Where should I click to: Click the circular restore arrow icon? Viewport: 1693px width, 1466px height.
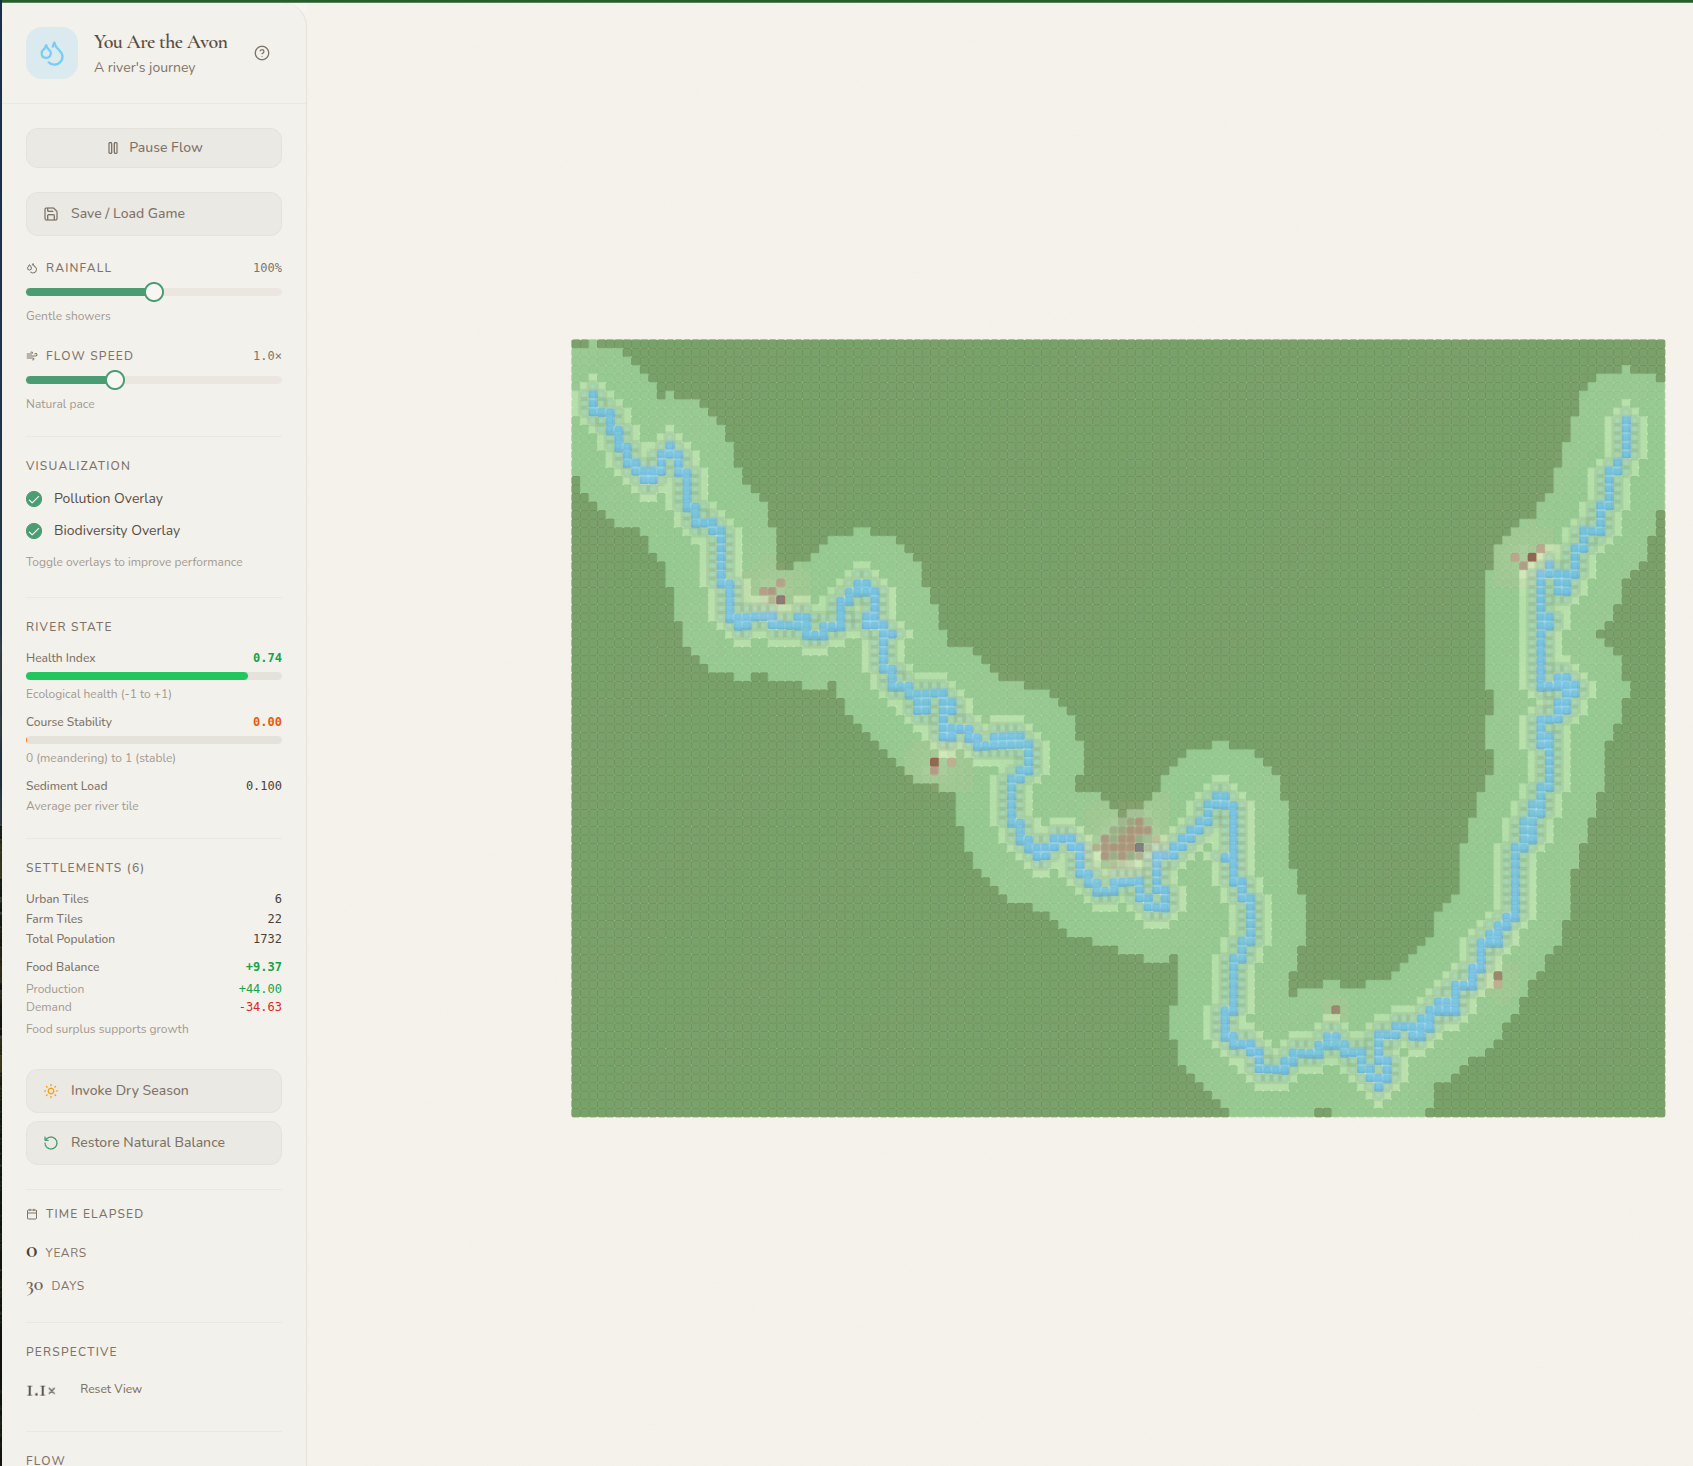51,1143
